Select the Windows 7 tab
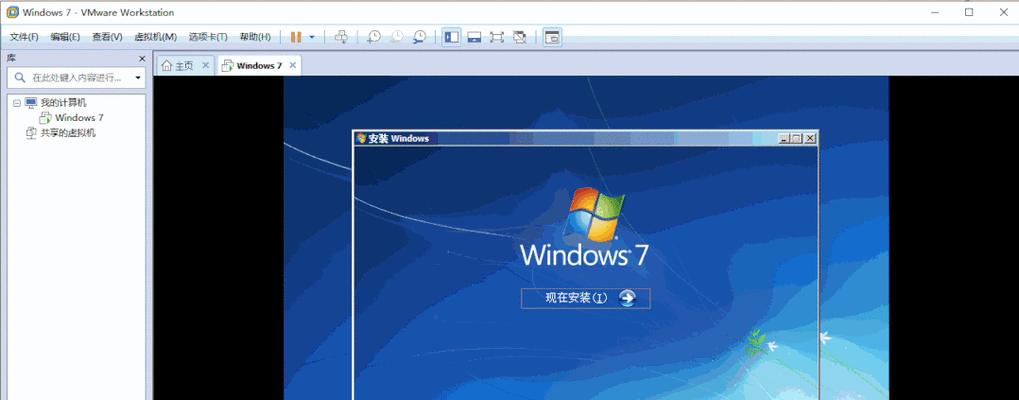 click(259, 66)
